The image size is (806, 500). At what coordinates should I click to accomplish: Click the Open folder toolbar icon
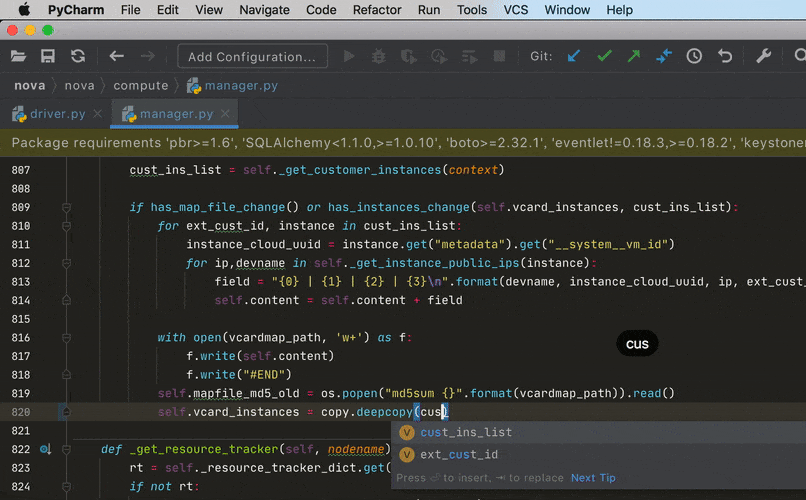18,57
